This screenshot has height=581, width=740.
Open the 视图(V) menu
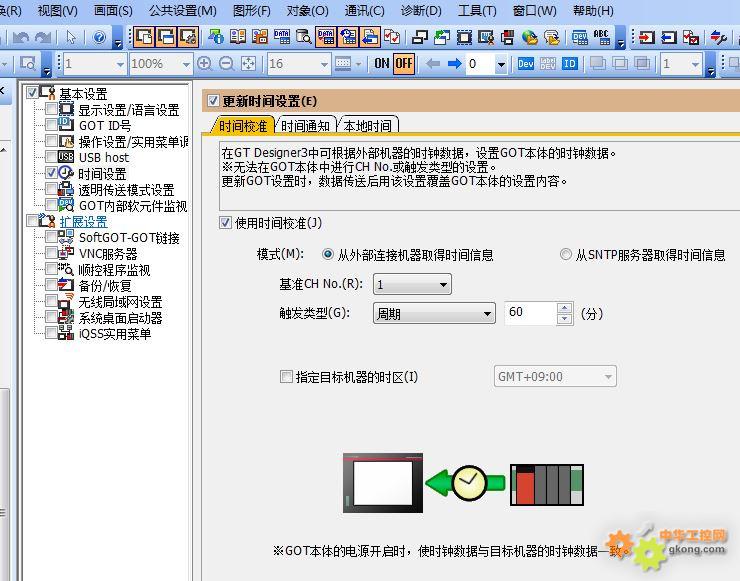[58, 10]
